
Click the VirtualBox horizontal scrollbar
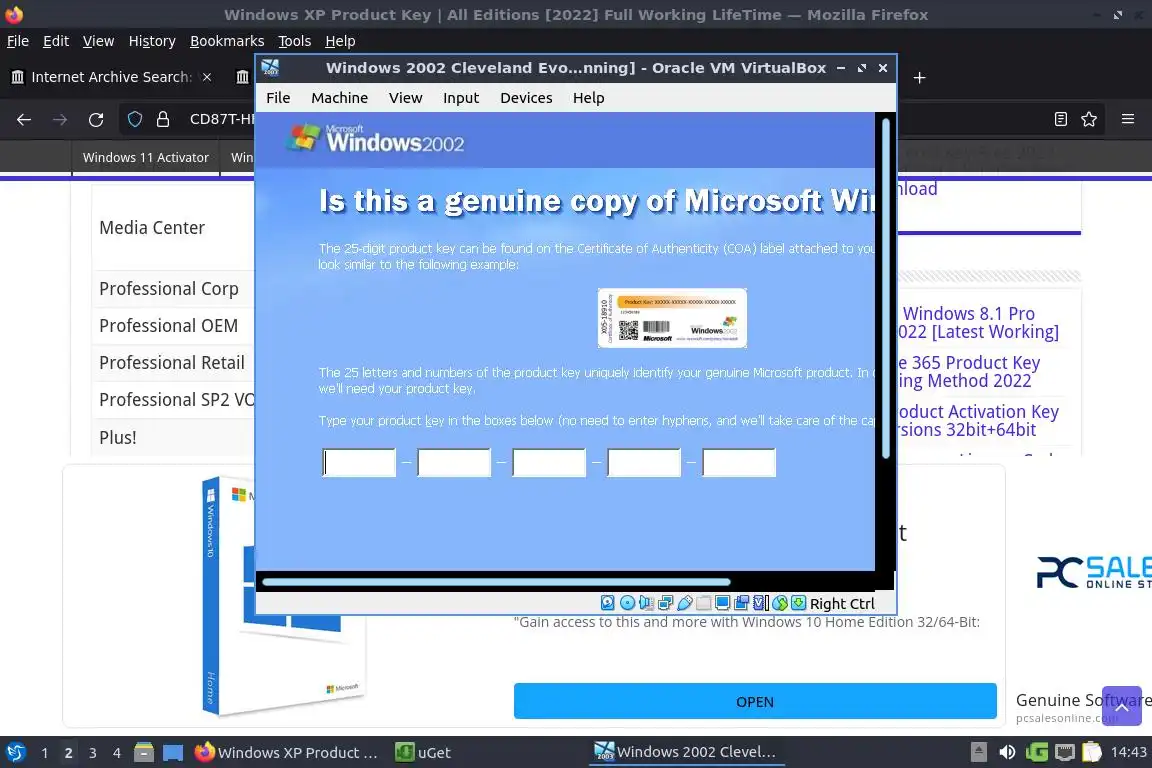click(x=497, y=581)
